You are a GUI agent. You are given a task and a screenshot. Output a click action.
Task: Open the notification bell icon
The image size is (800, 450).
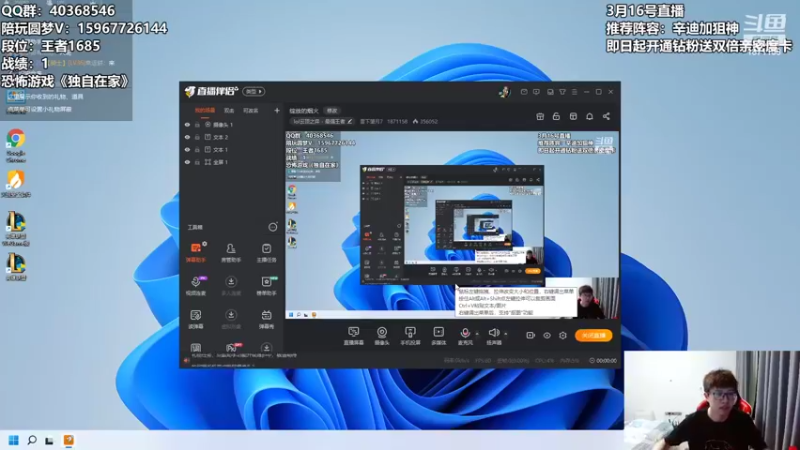589,116
